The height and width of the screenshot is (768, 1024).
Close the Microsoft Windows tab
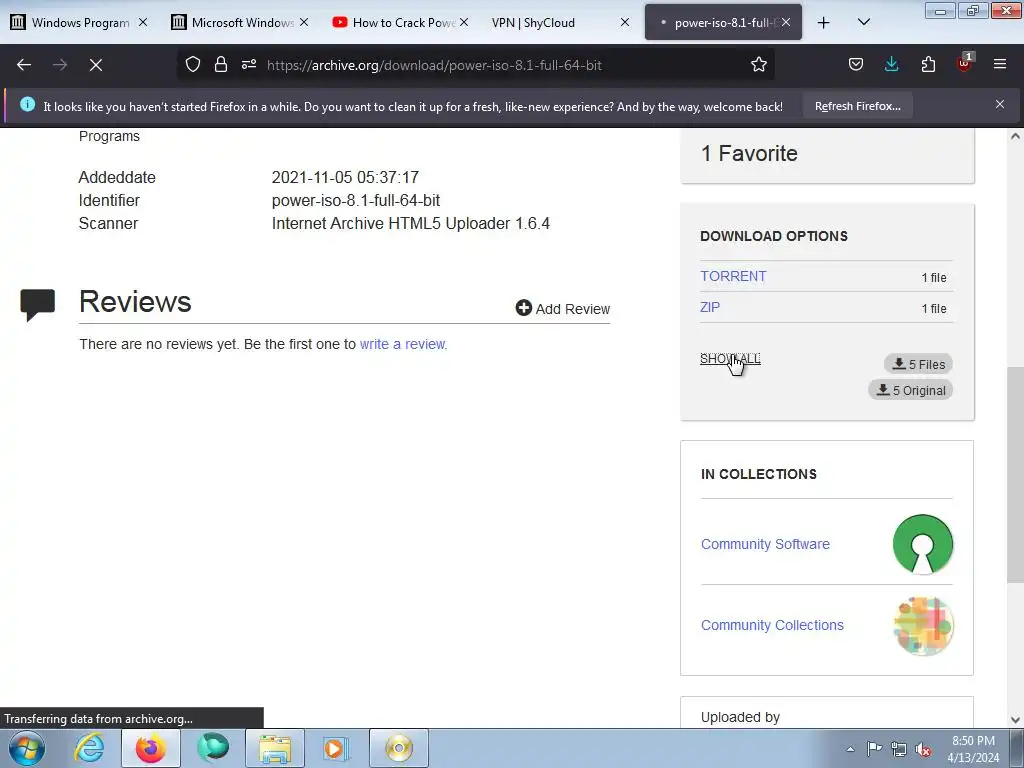304,22
